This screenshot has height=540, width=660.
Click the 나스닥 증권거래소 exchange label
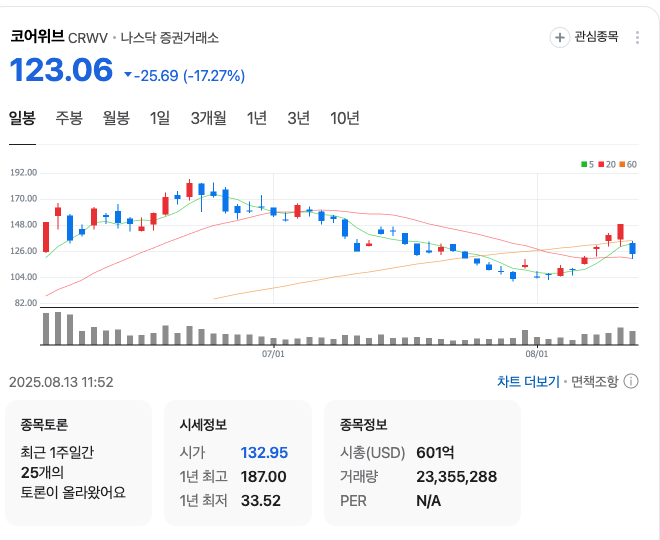170,38
